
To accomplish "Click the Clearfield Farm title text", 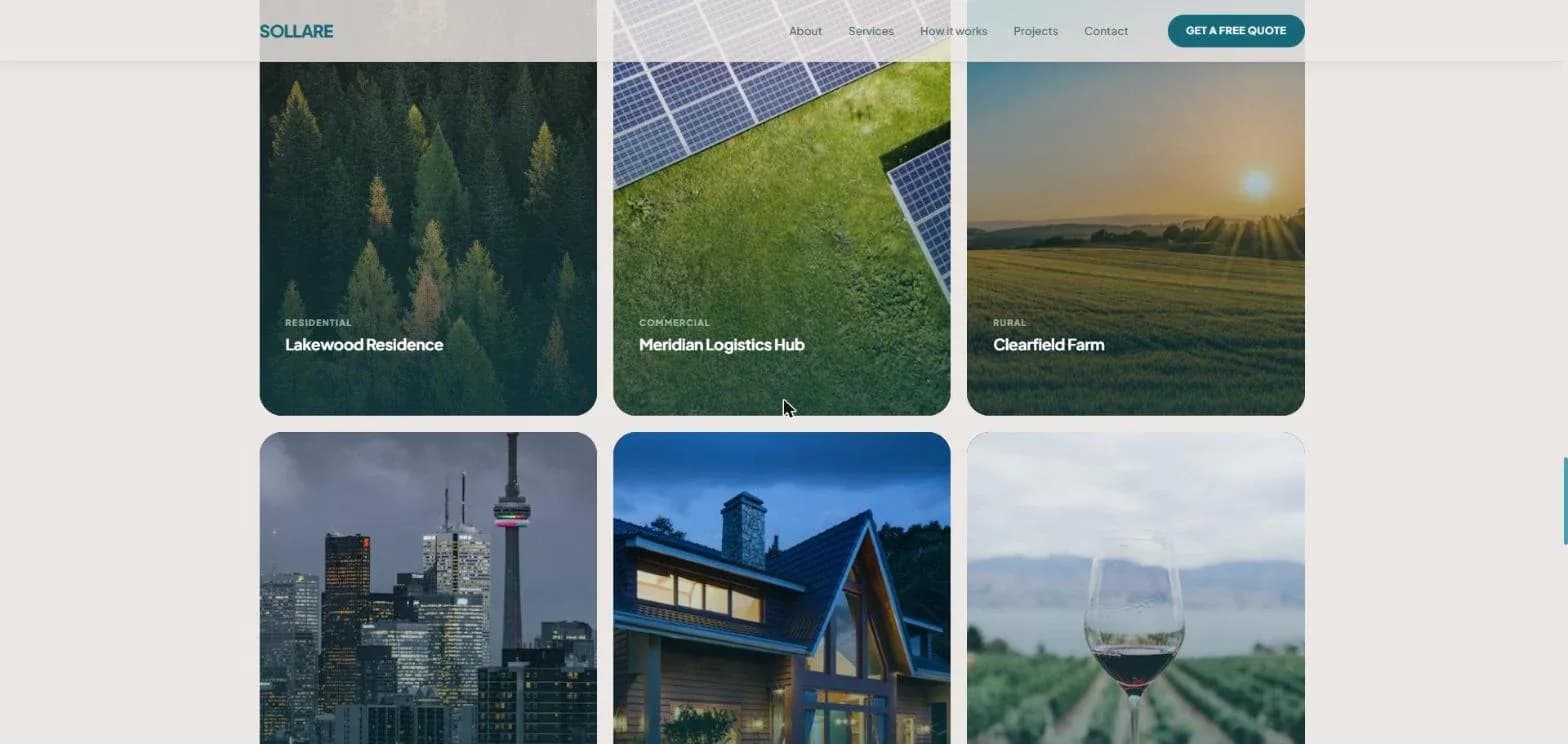I will (x=1049, y=345).
